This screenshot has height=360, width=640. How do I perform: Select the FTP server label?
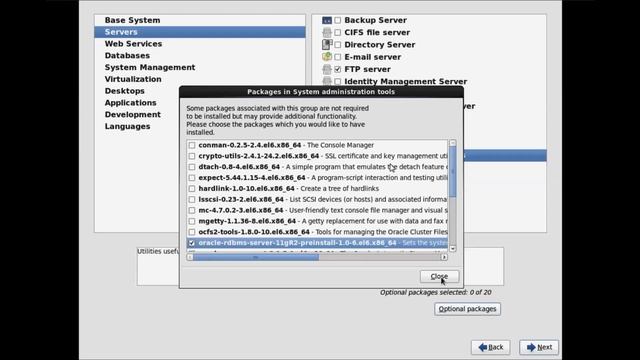tap(367, 69)
